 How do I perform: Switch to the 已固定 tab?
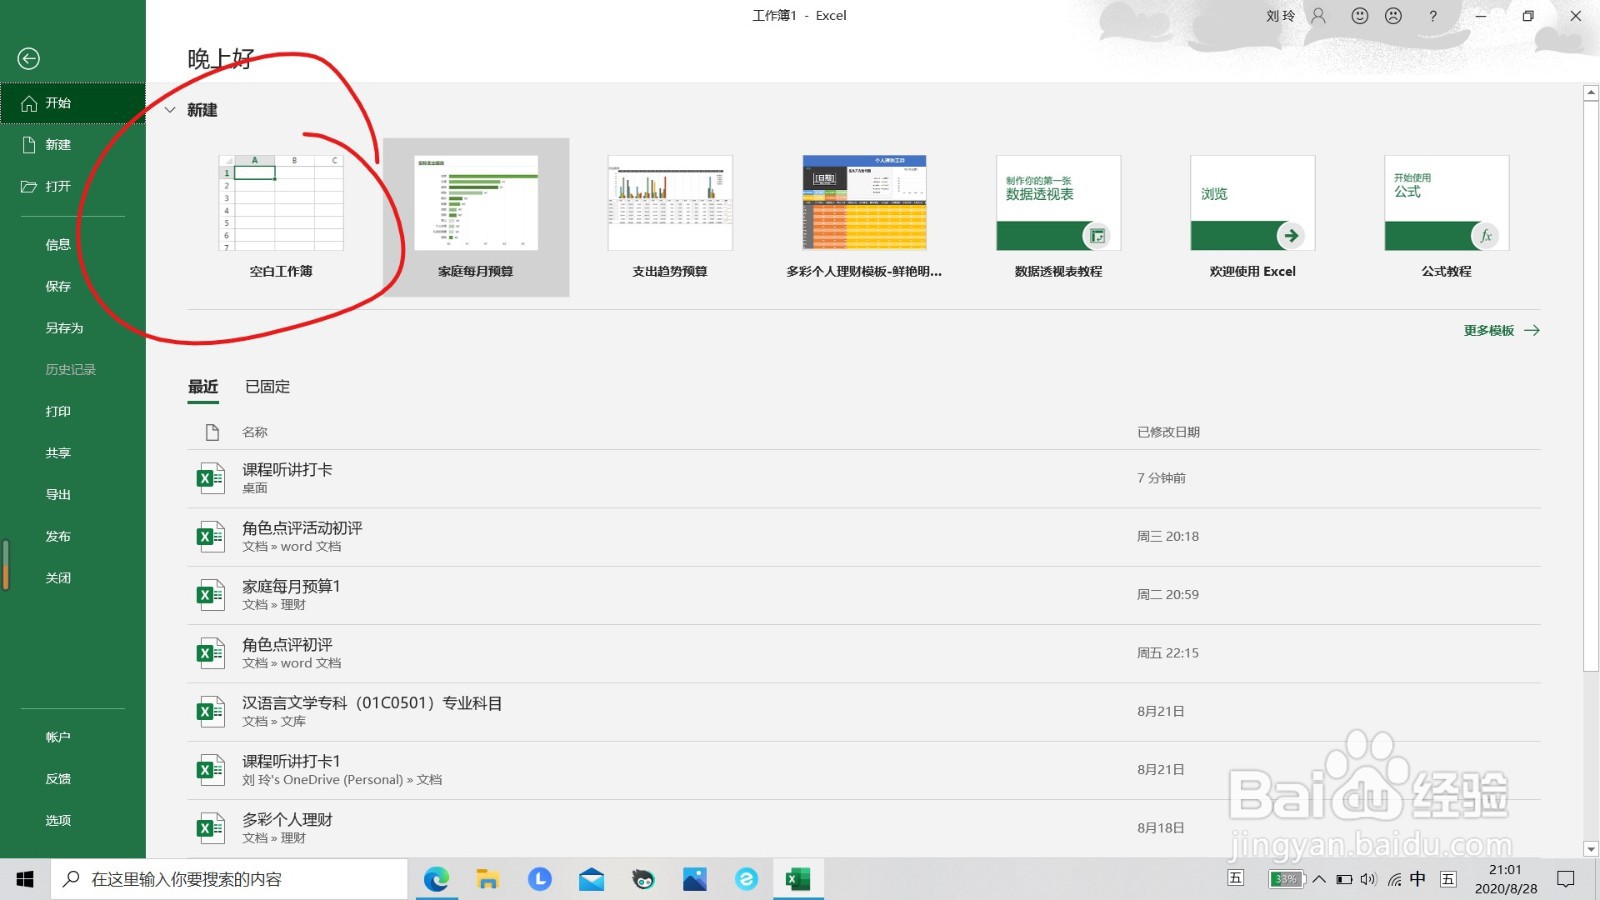pos(268,387)
